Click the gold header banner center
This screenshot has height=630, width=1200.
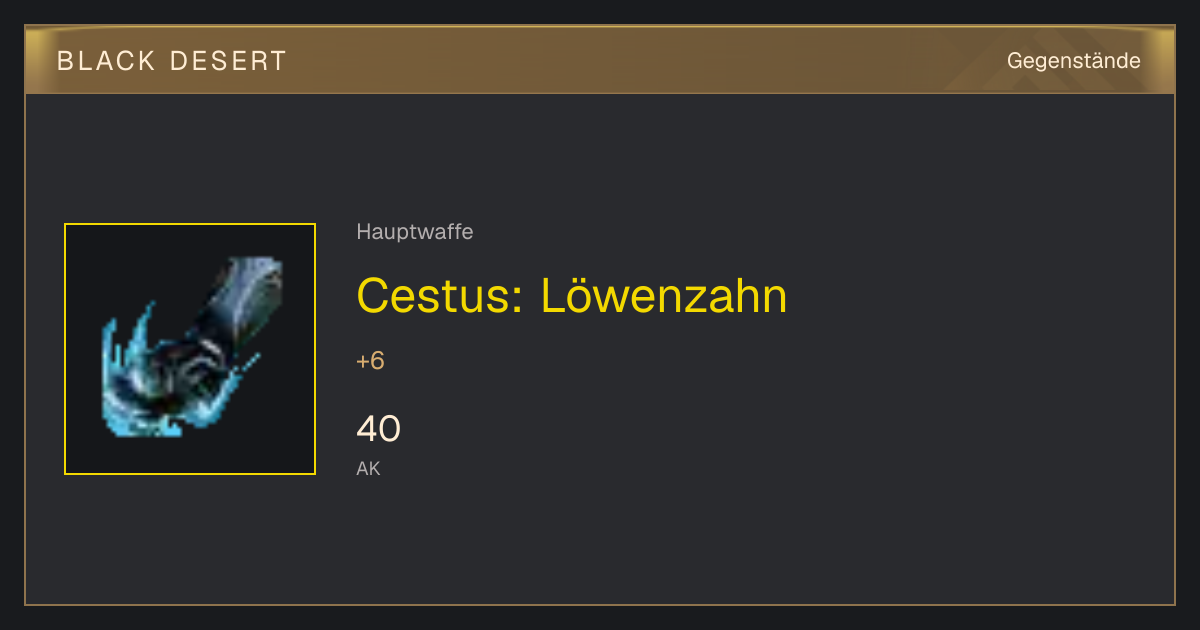600,60
